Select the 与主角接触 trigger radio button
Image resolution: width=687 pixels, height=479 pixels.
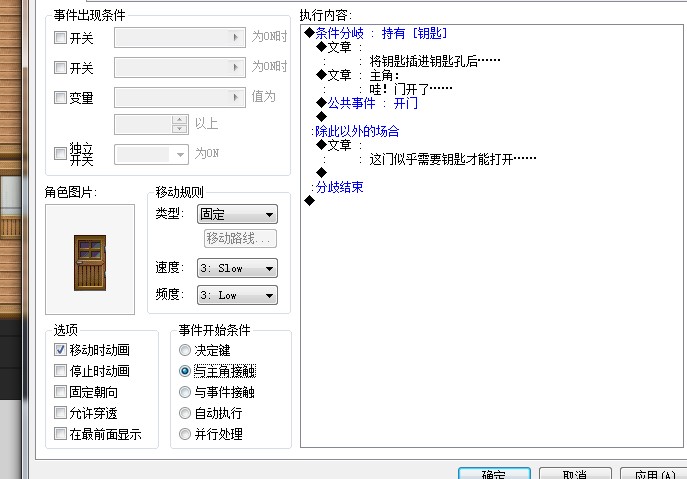pos(185,371)
